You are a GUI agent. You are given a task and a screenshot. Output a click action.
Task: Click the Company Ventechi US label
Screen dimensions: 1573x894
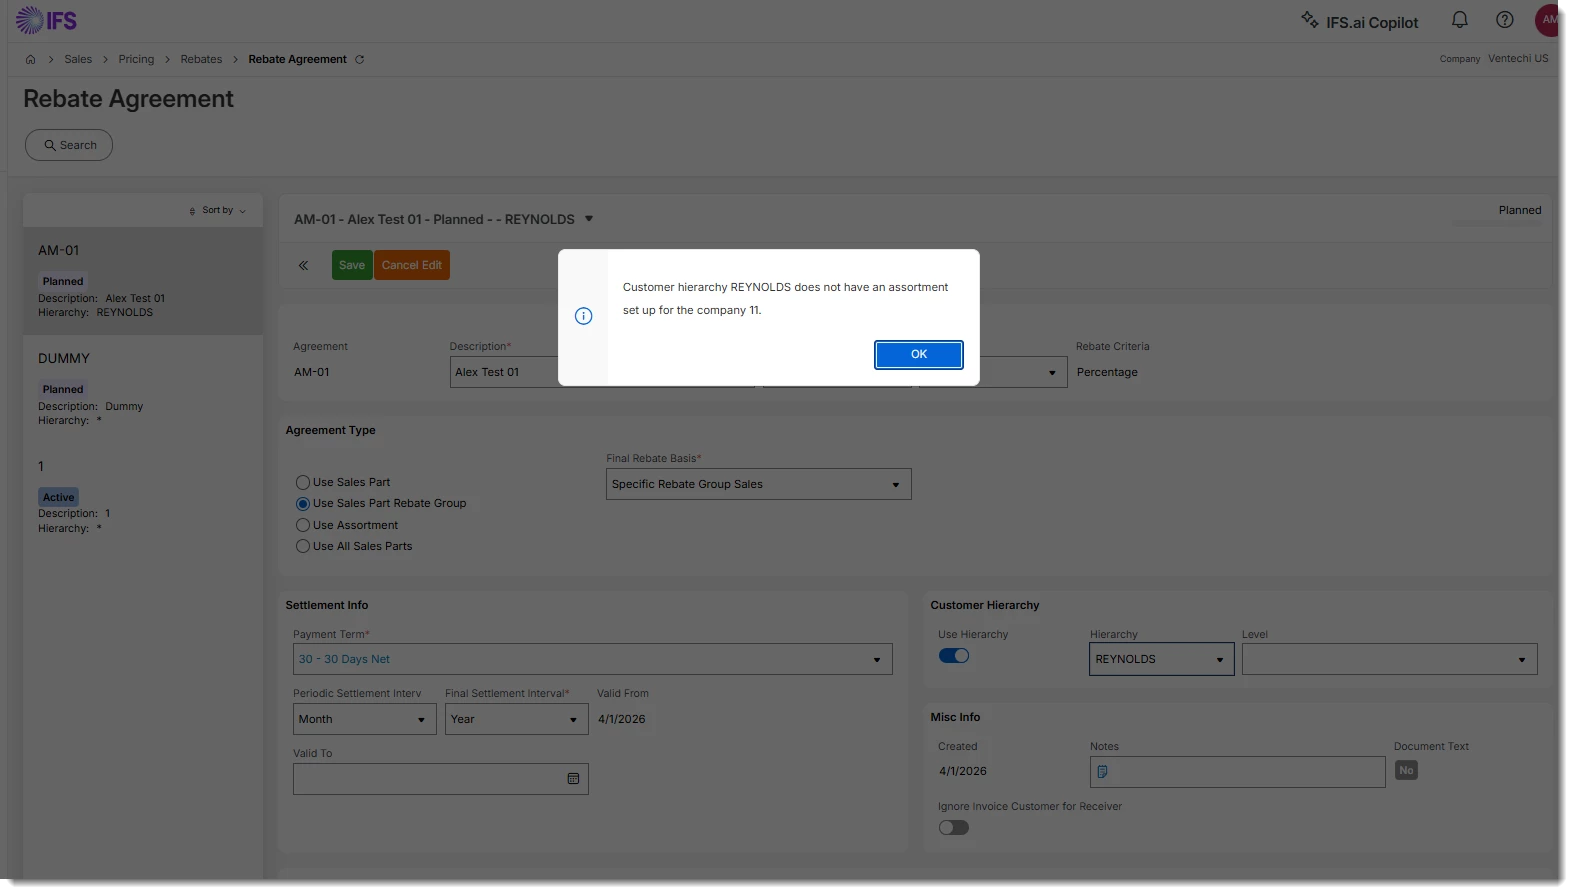(x=1494, y=59)
